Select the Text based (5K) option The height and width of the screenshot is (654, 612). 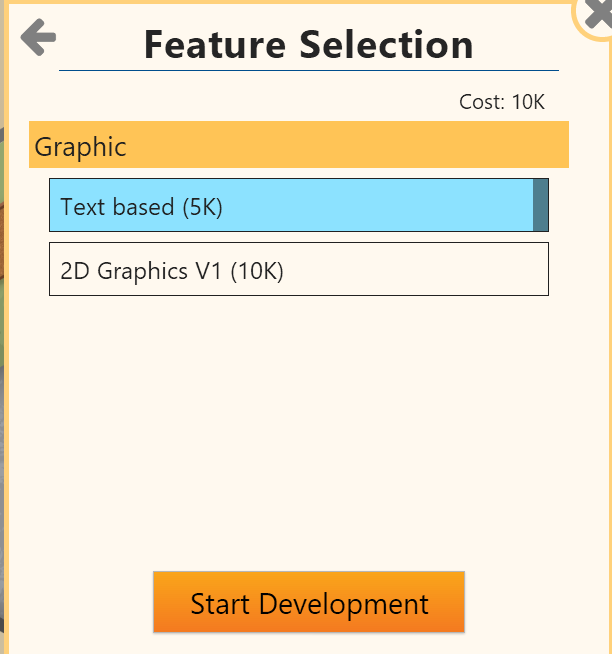click(290, 206)
